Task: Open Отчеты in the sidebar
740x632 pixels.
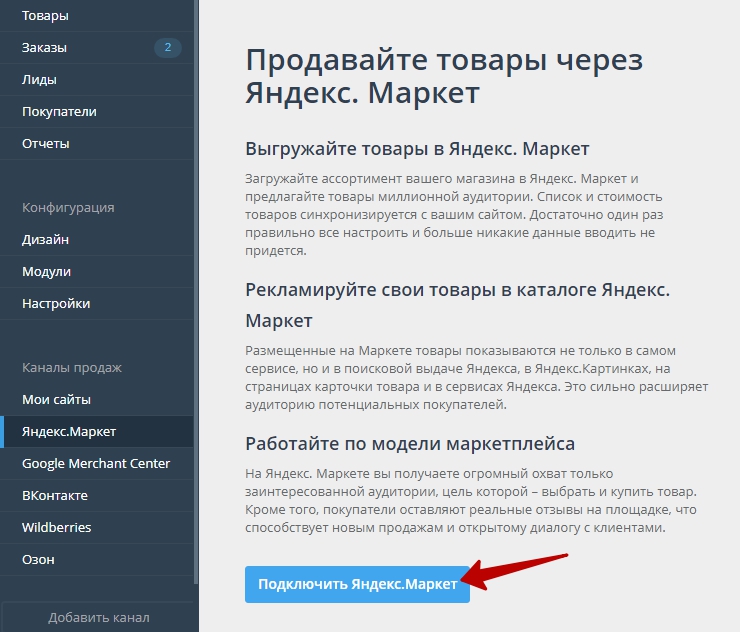Action: tap(96, 143)
